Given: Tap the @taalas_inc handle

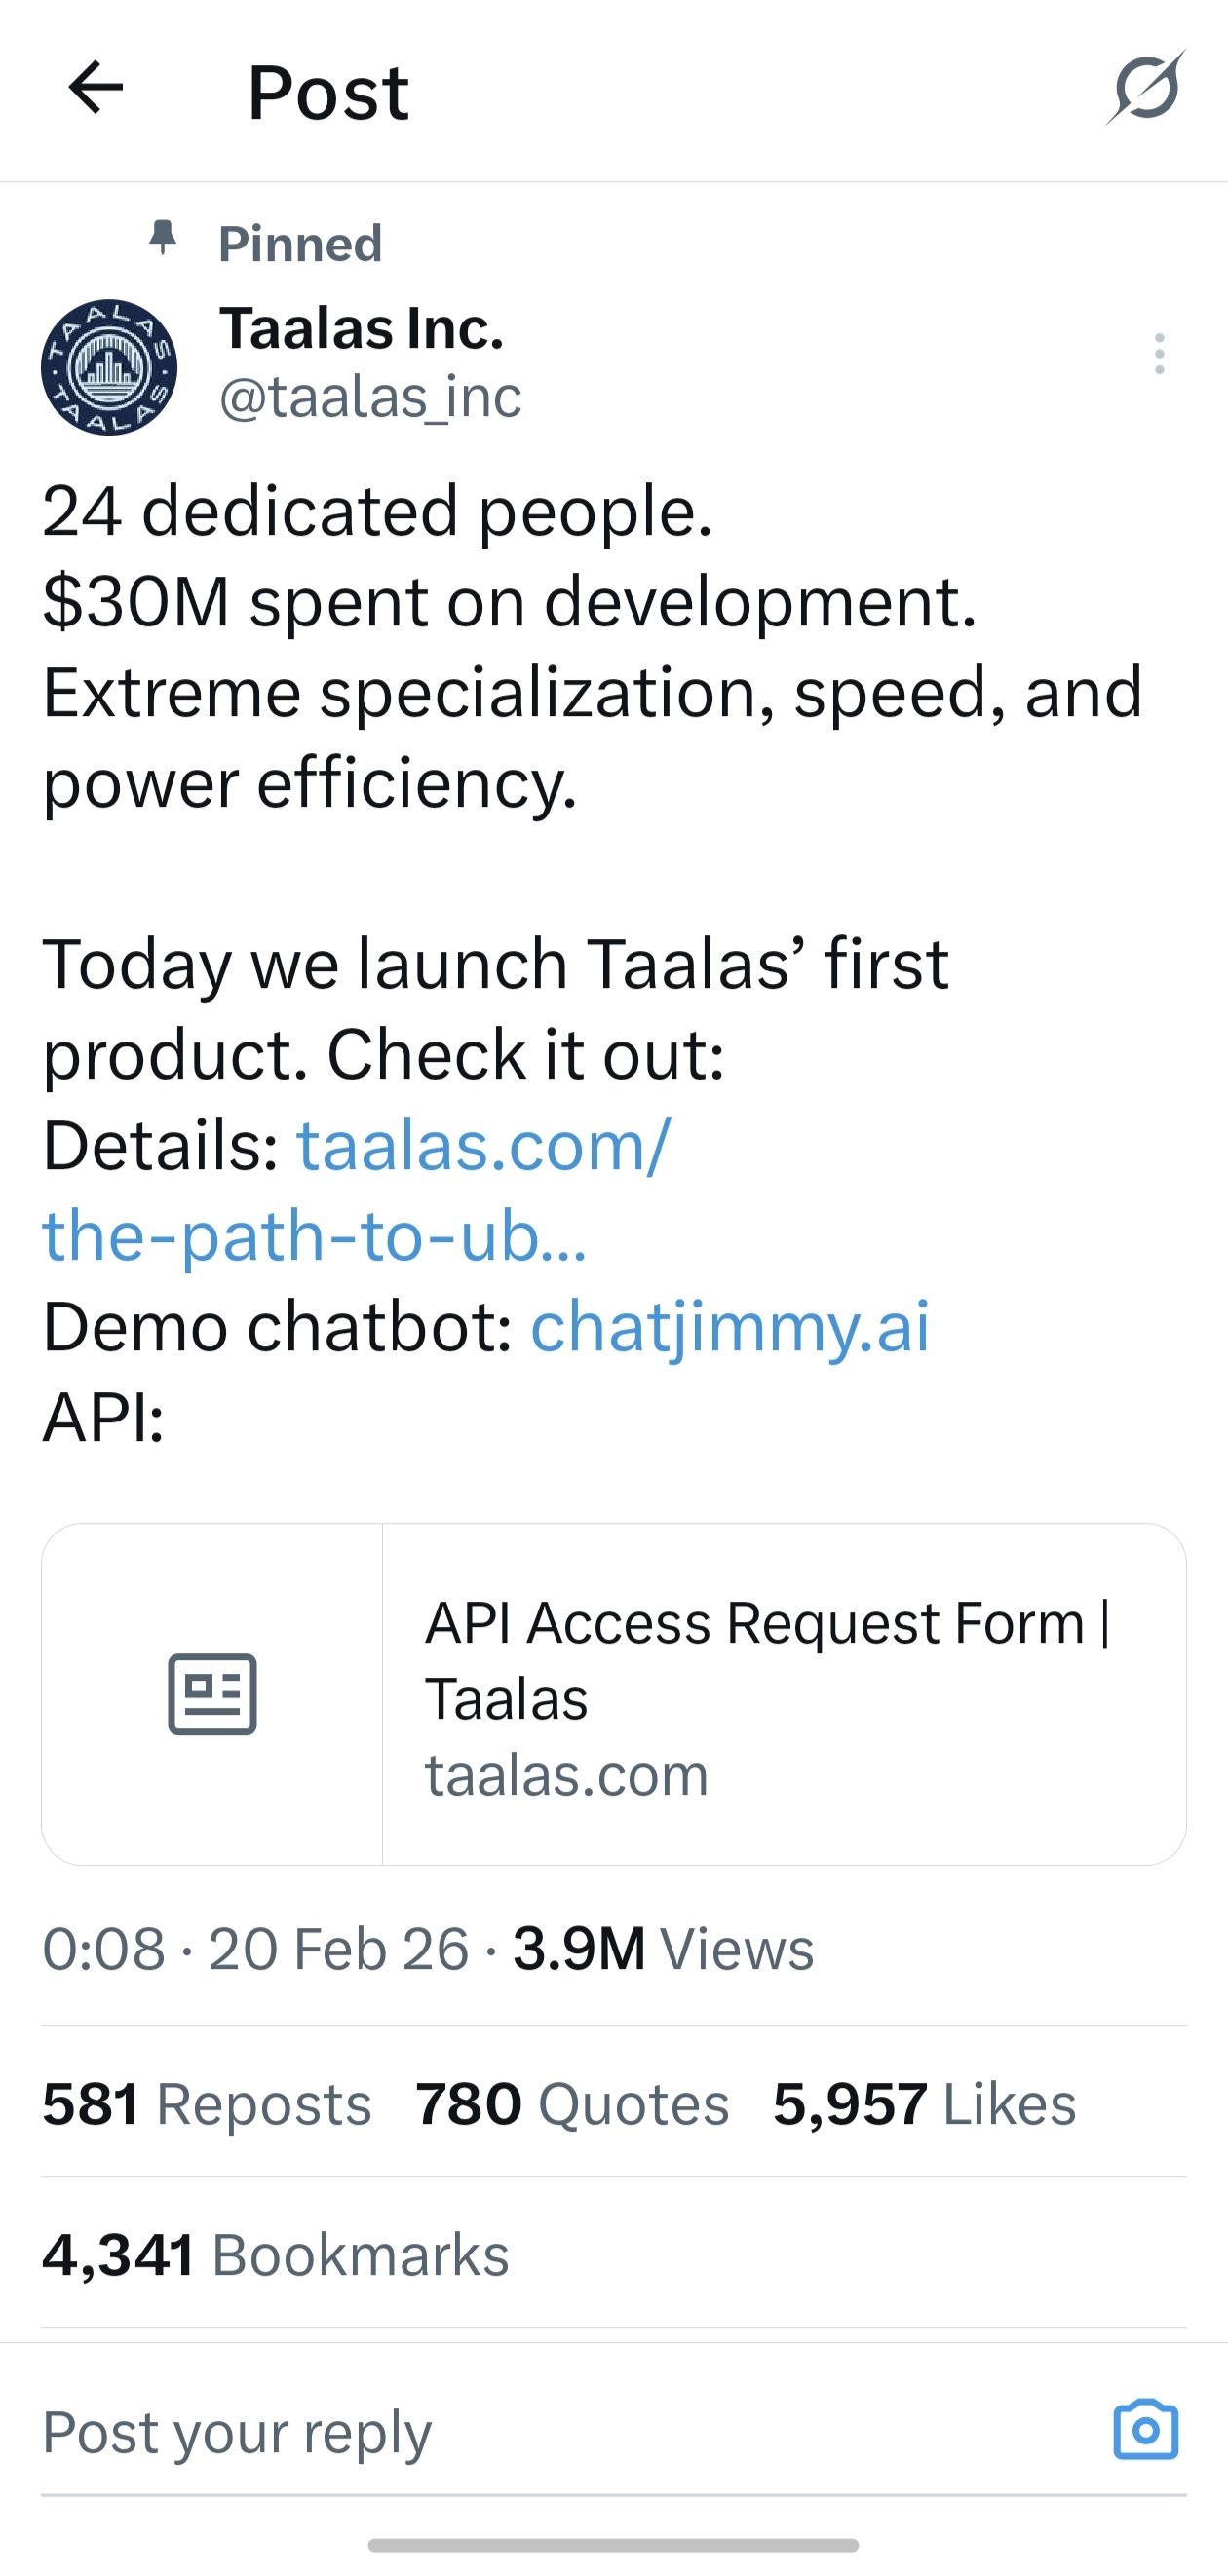Looking at the screenshot, I should click(370, 397).
